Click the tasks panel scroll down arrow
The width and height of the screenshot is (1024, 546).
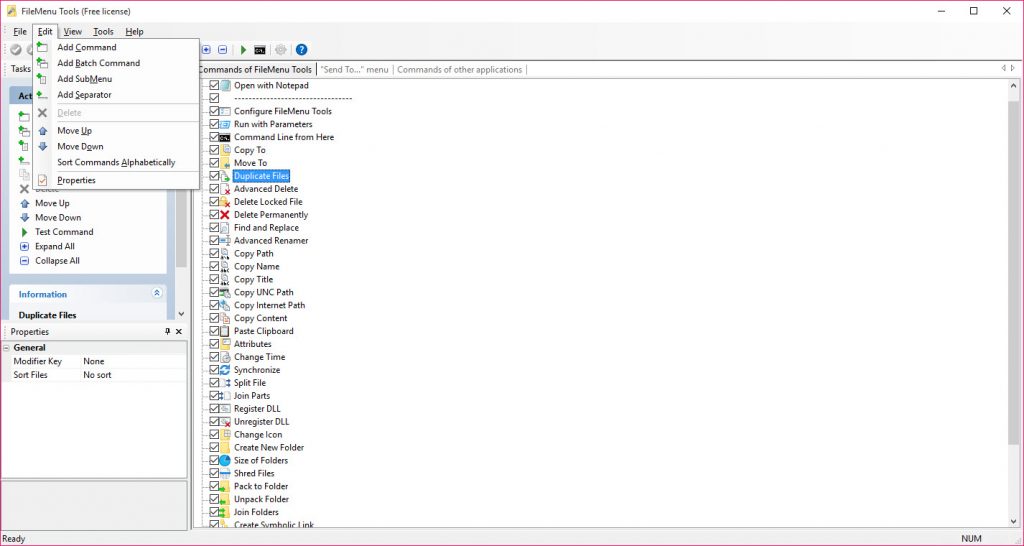tap(181, 314)
